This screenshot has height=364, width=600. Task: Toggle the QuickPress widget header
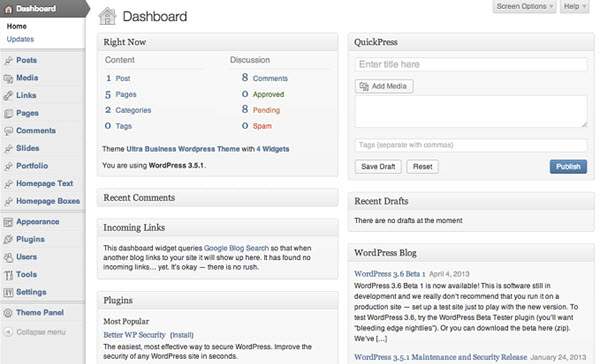pos(471,42)
